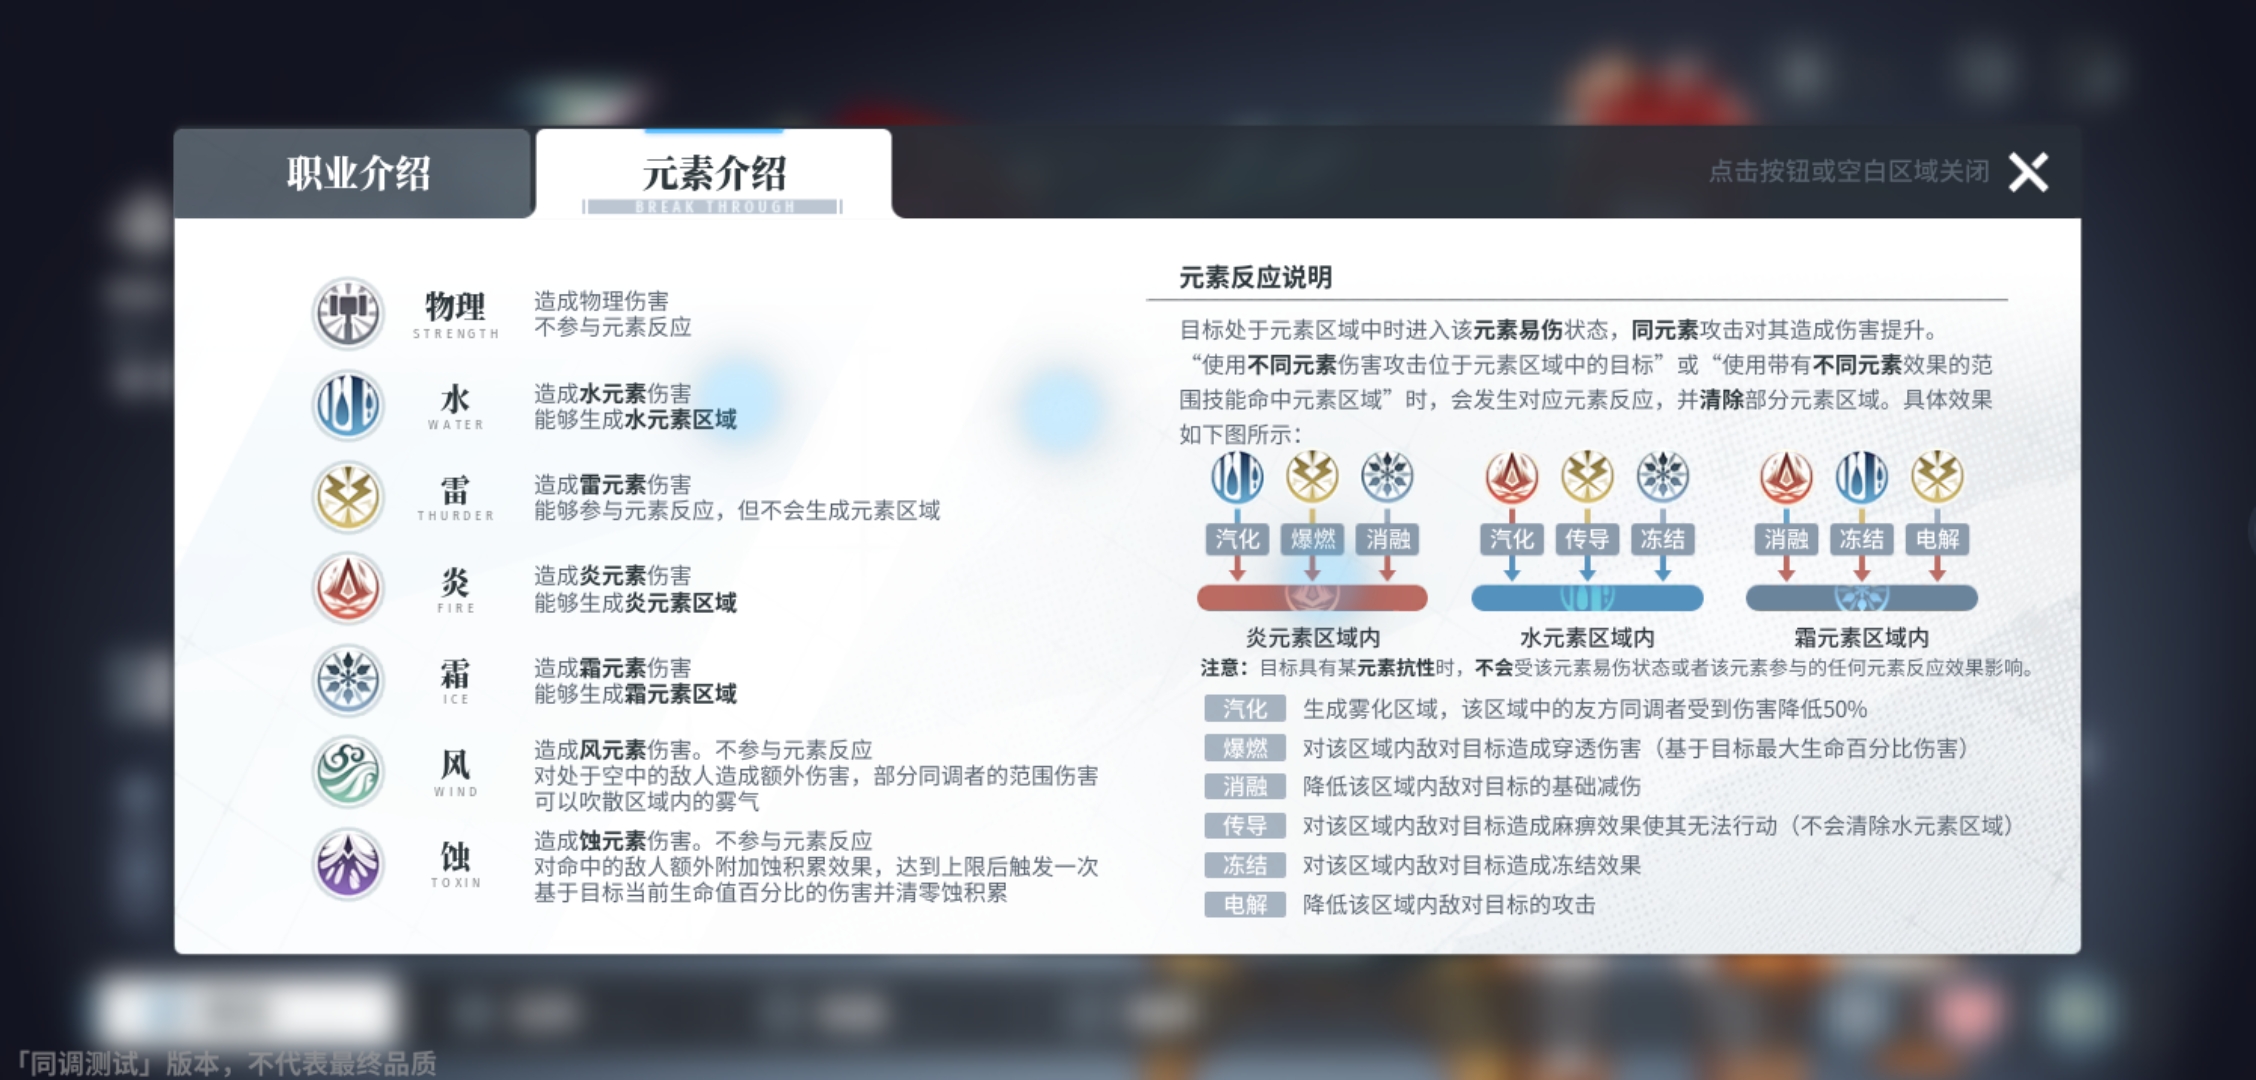Switch to the 职业介绍 tab
This screenshot has width=2256, height=1080.
click(357, 174)
